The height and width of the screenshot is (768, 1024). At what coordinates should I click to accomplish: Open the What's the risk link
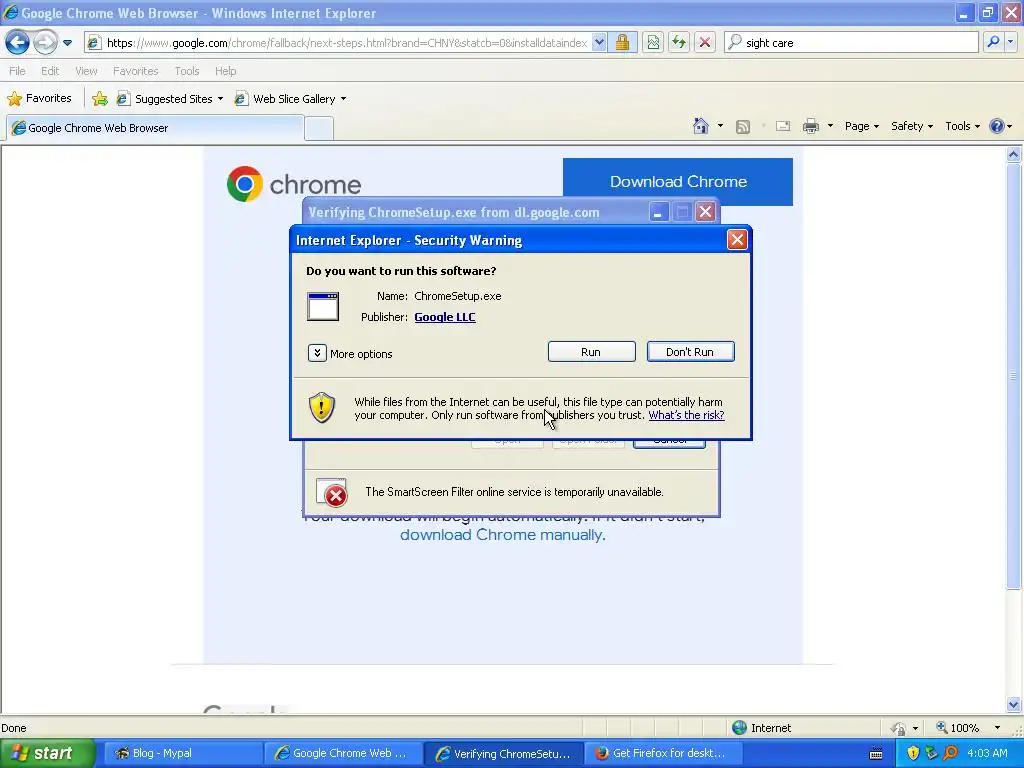tap(686, 415)
